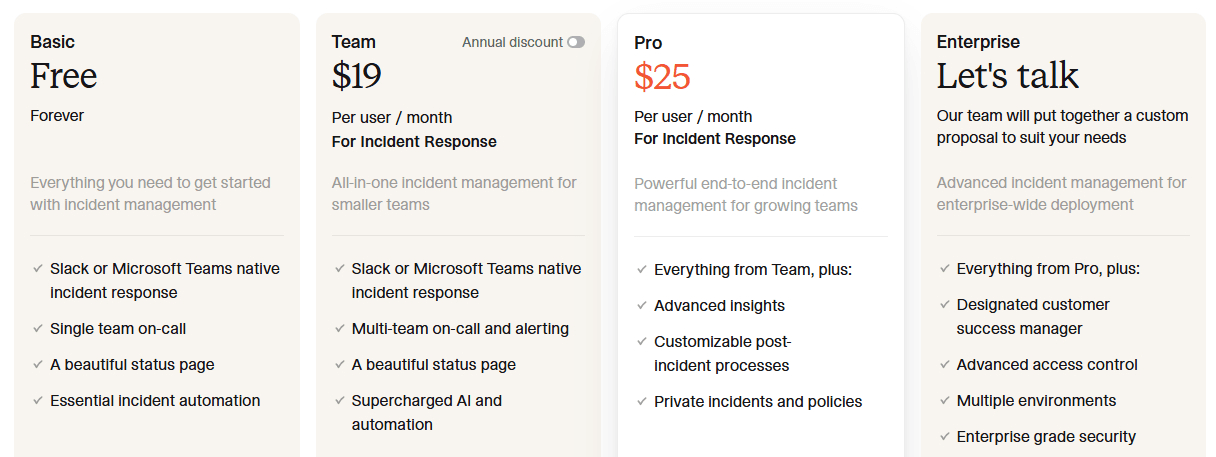The image size is (1216, 457).
Task: Click the checkmark beside Customizable post-incident processes
Action: 642,342
